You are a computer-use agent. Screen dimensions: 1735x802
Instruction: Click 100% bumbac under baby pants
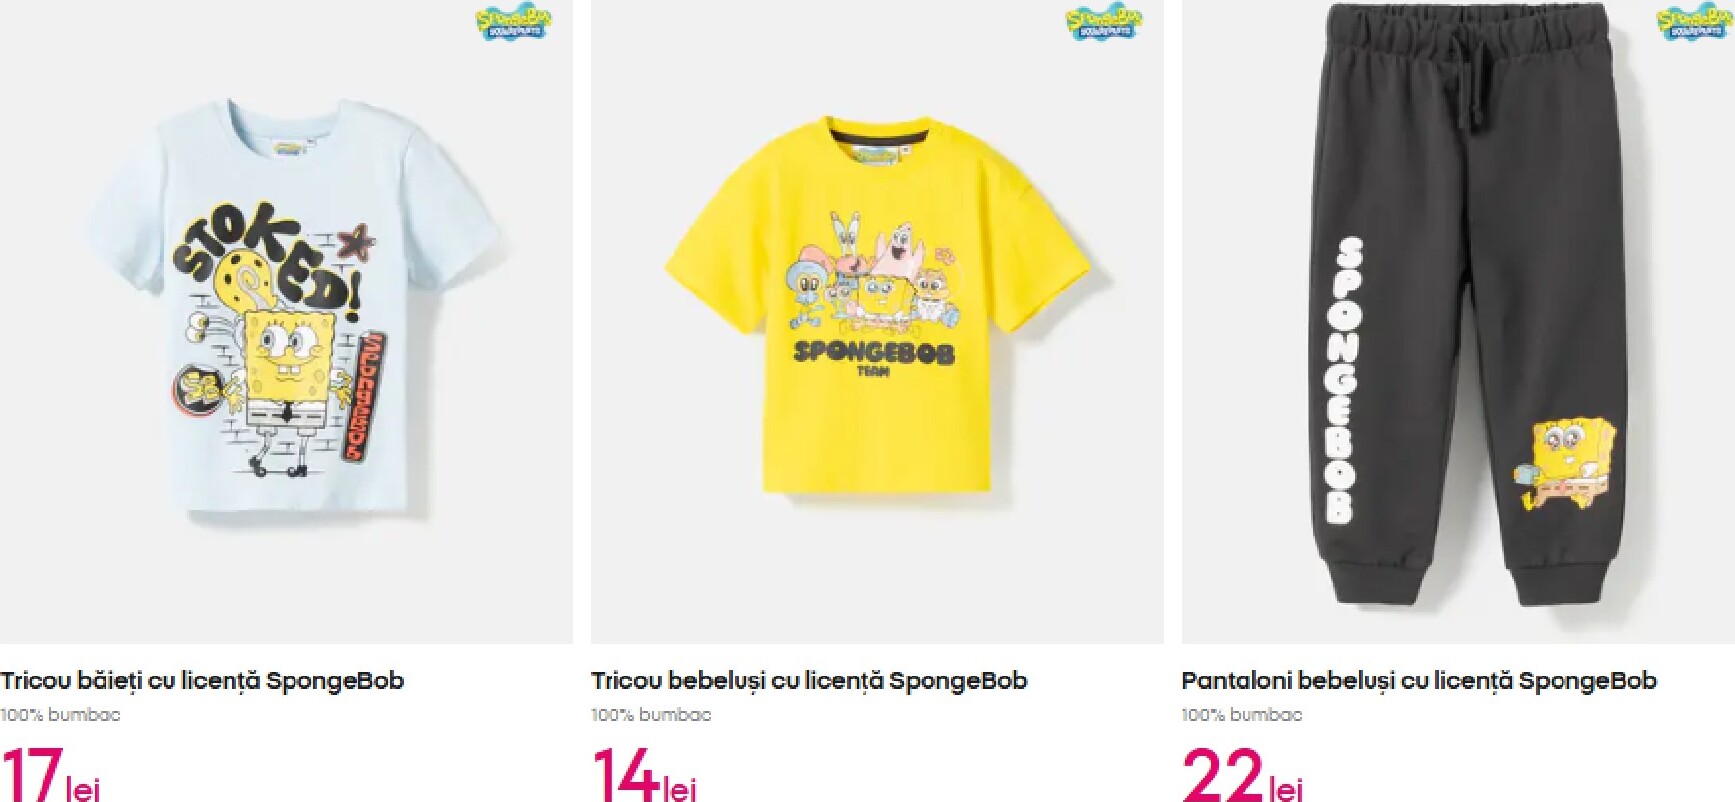[x=1242, y=715]
